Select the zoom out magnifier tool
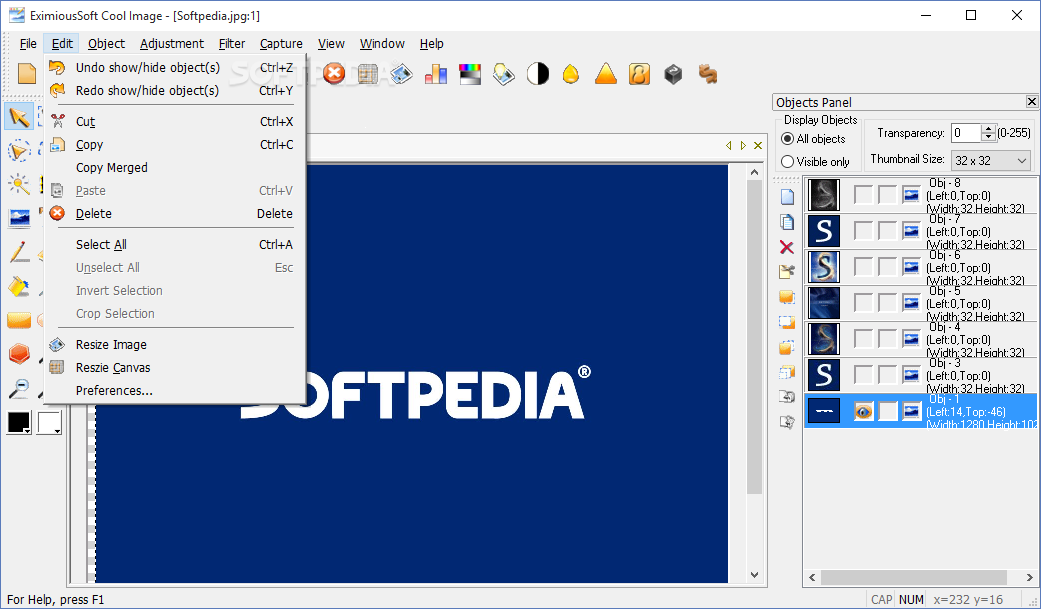 pos(19,388)
